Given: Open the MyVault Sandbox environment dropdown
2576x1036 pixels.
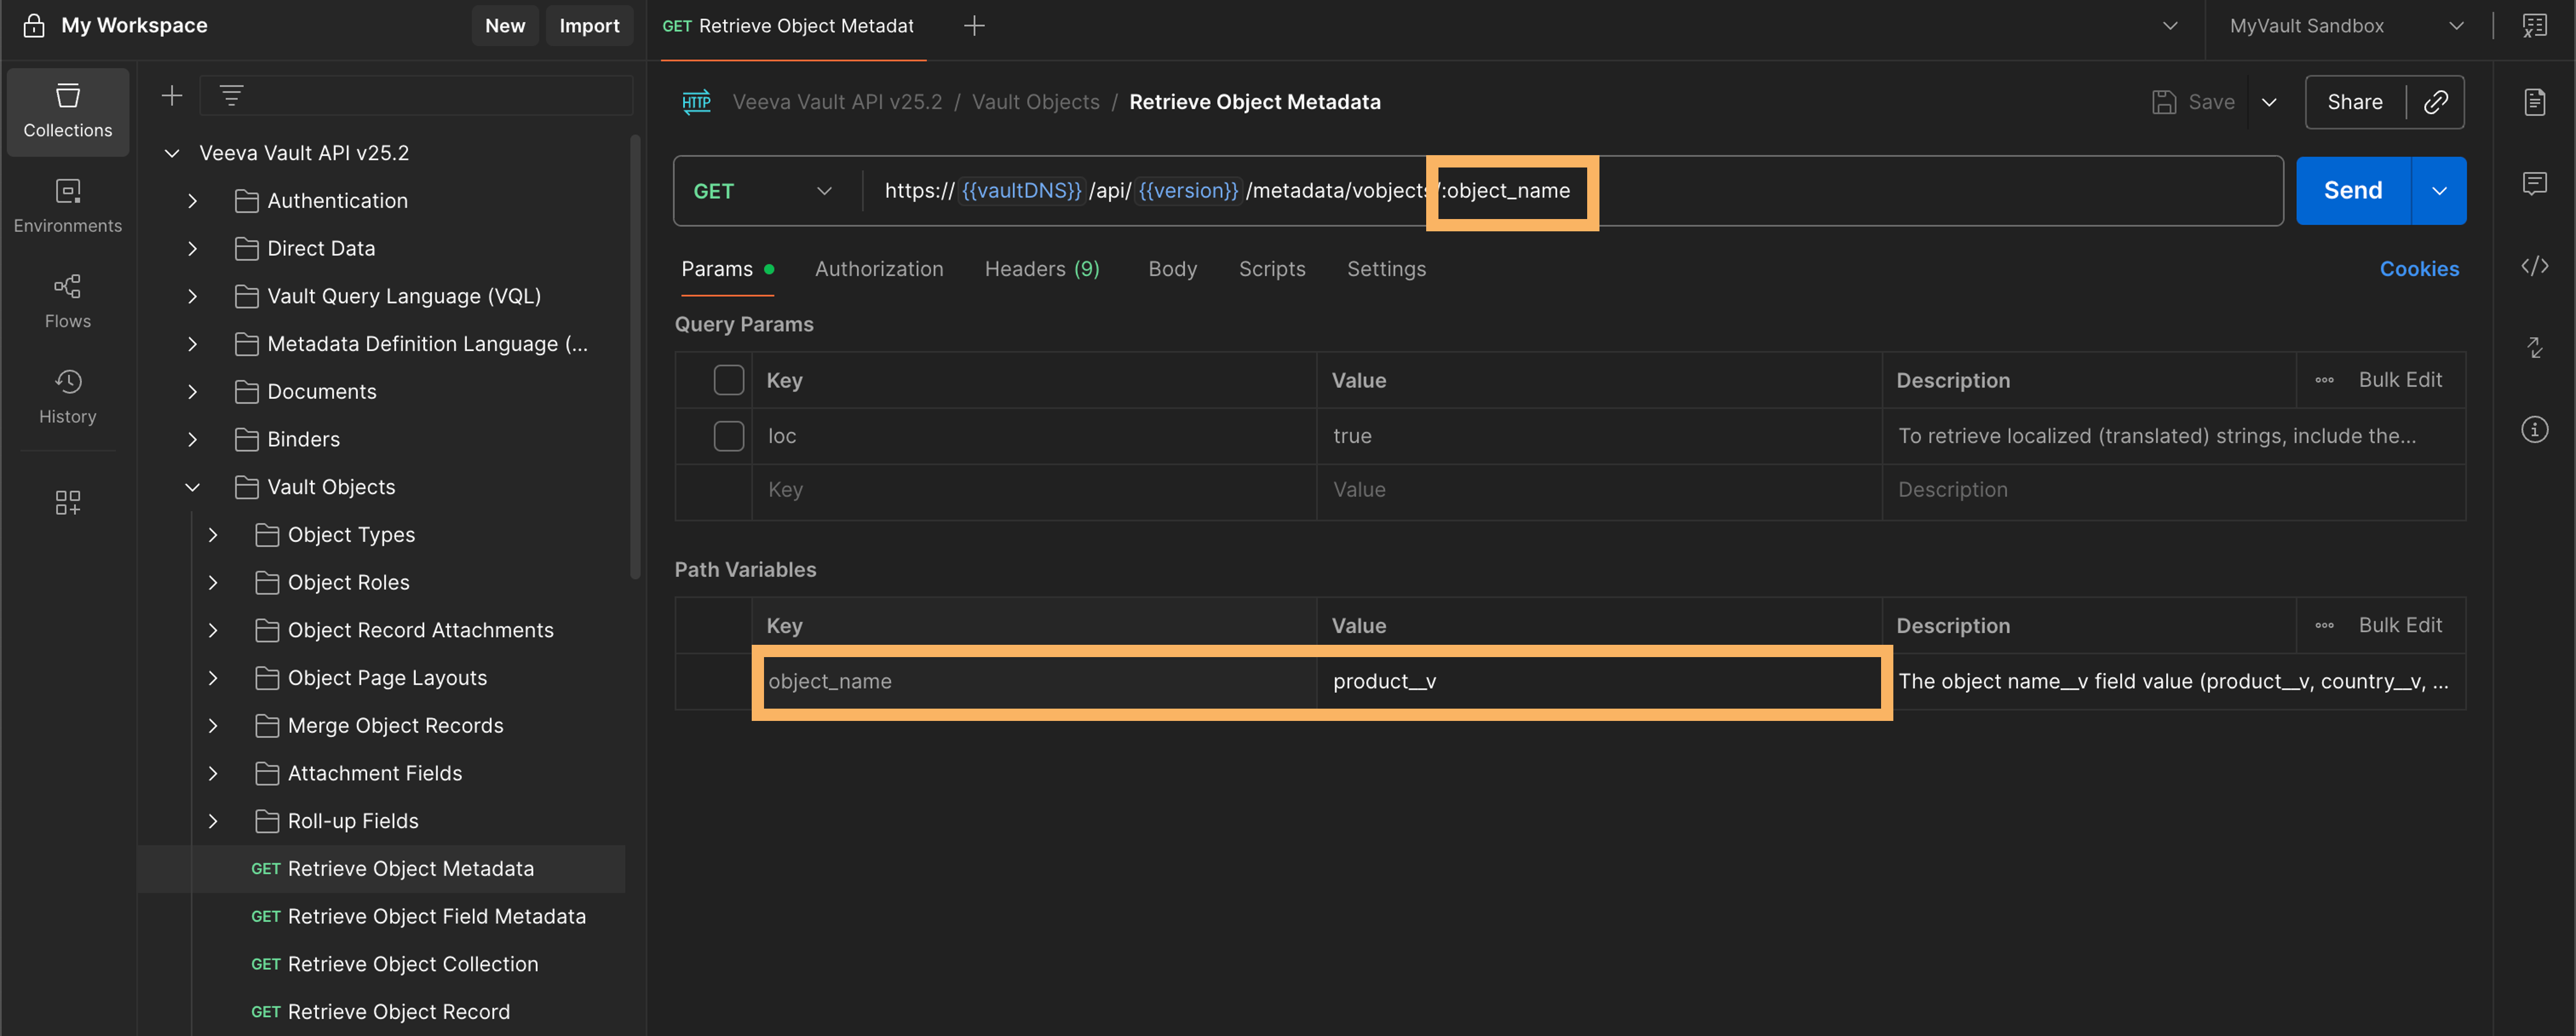Looking at the screenshot, I should pyautogui.click(x=2345, y=26).
